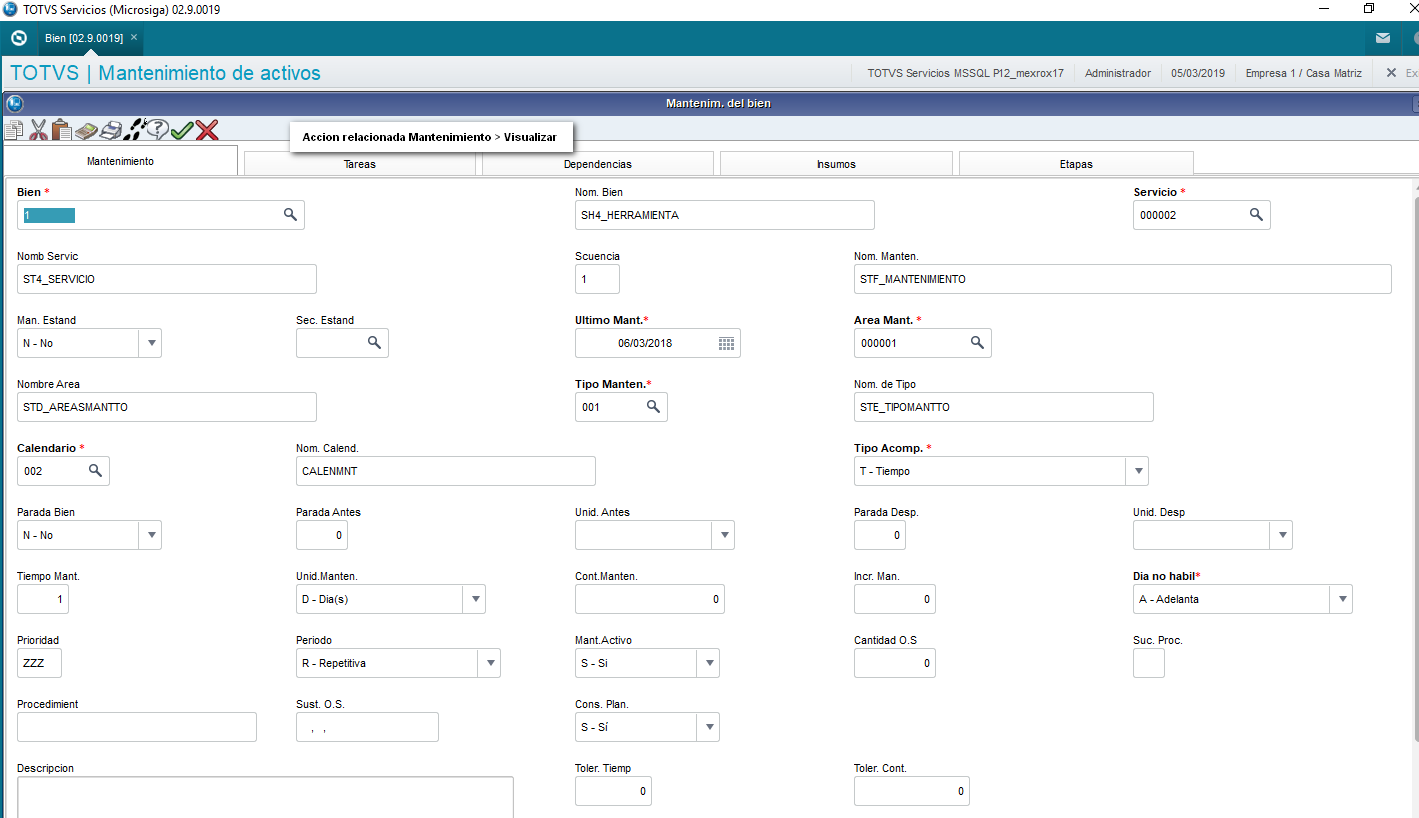1419x818 pixels.
Task: Open calendar picker for Ultimo Mant.
Action: coord(727,343)
